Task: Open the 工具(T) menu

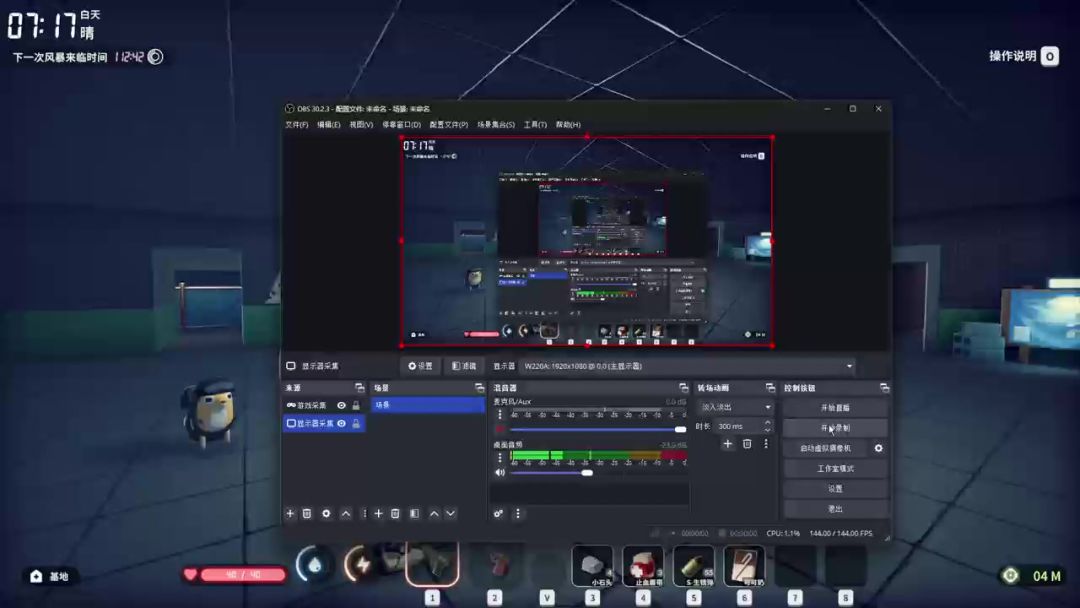Action: pos(535,125)
